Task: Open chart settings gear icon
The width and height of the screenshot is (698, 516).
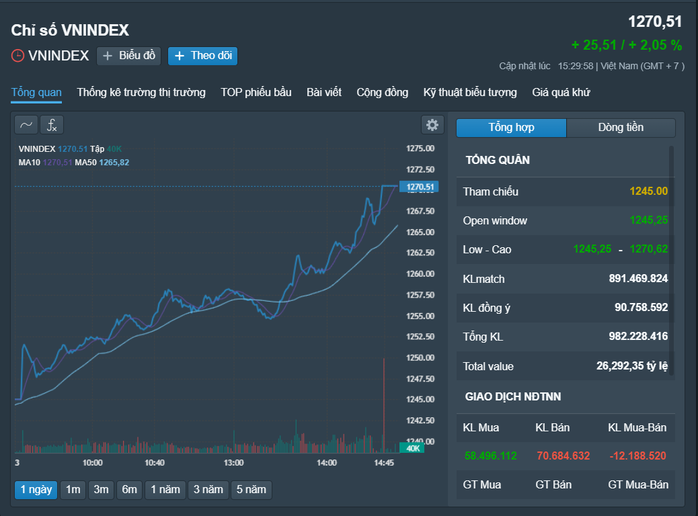Action: pyautogui.click(x=432, y=125)
